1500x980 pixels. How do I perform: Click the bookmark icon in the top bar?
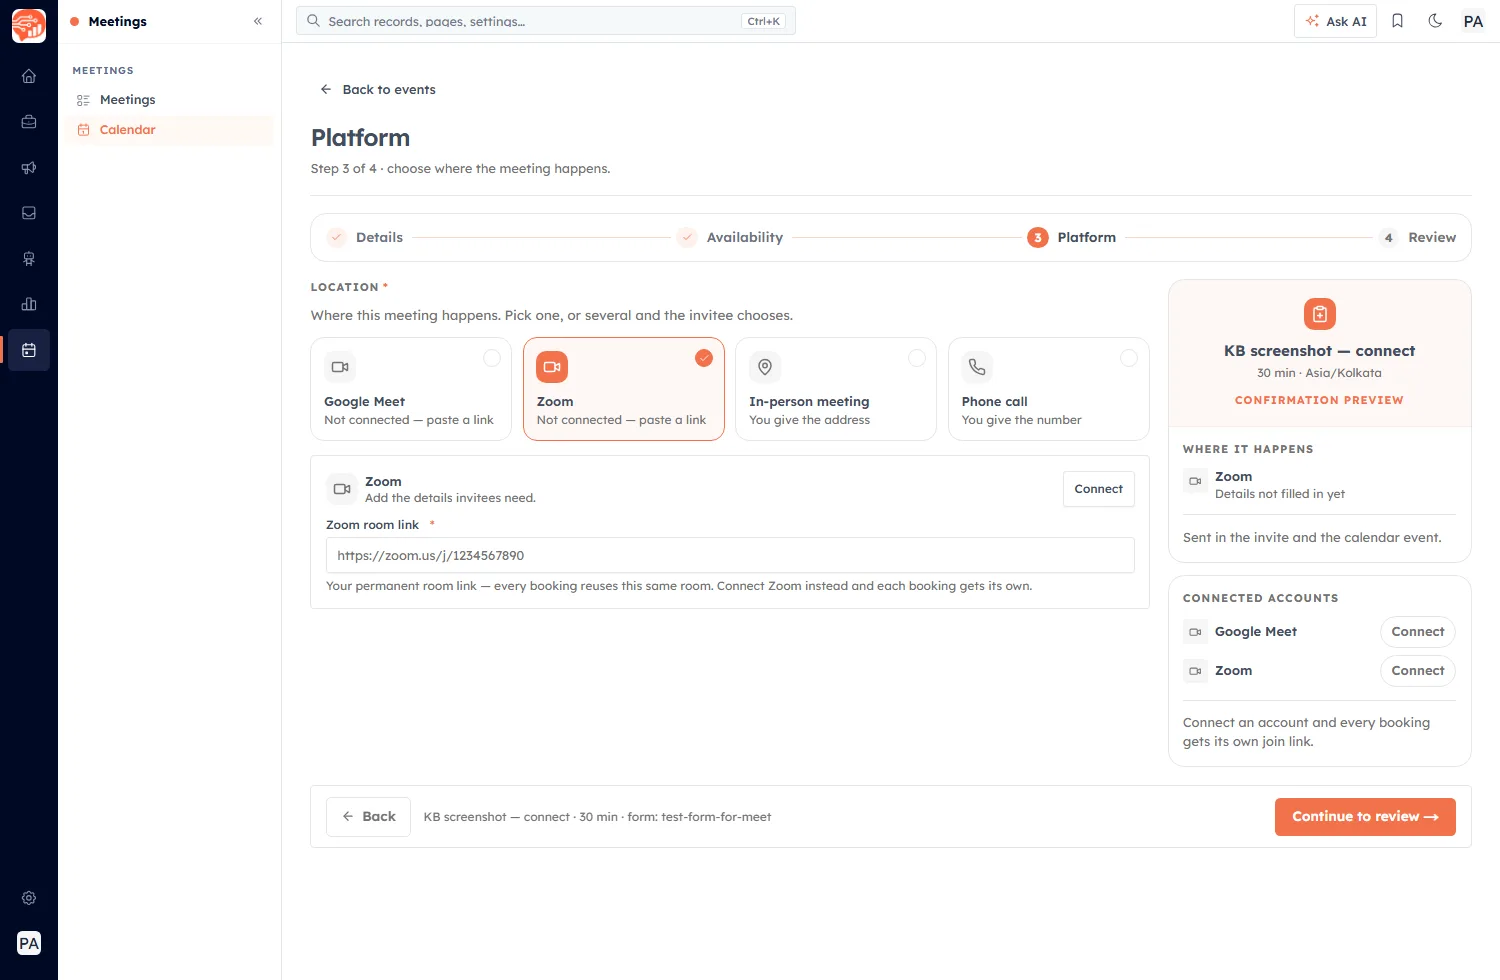[1398, 21]
